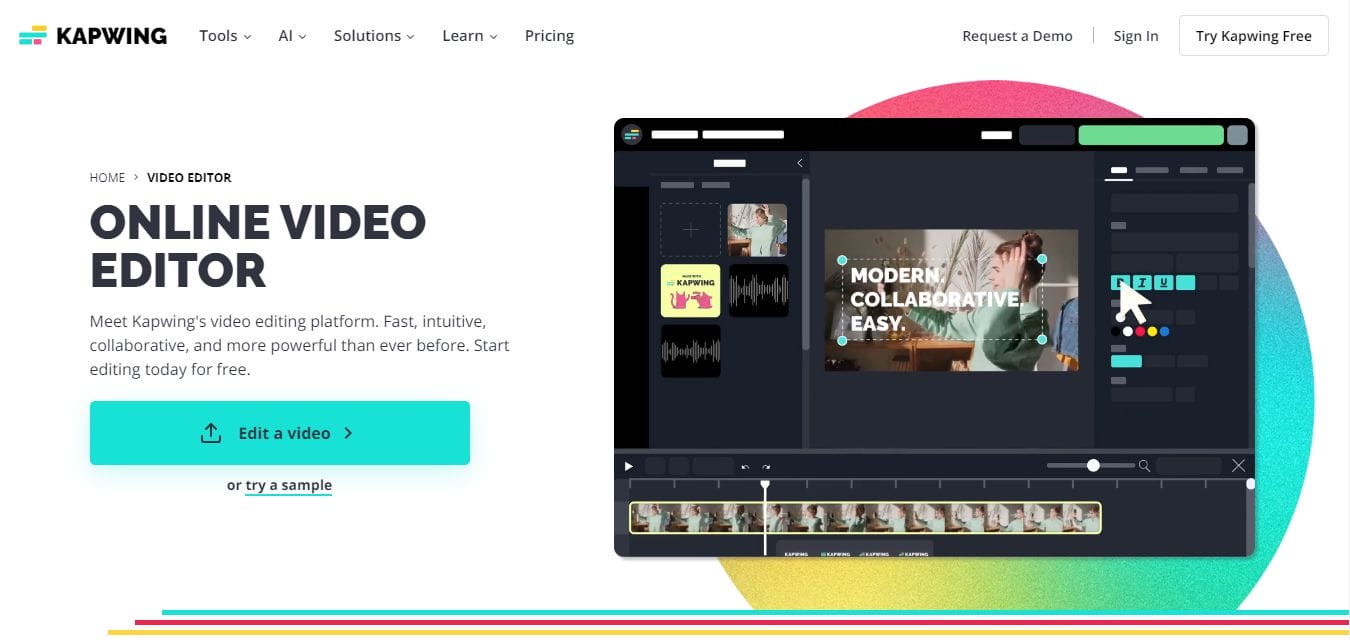The height and width of the screenshot is (640, 1350).
Task: Select the pink cats Kapwing thumbnail
Action: pyautogui.click(x=690, y=291)
